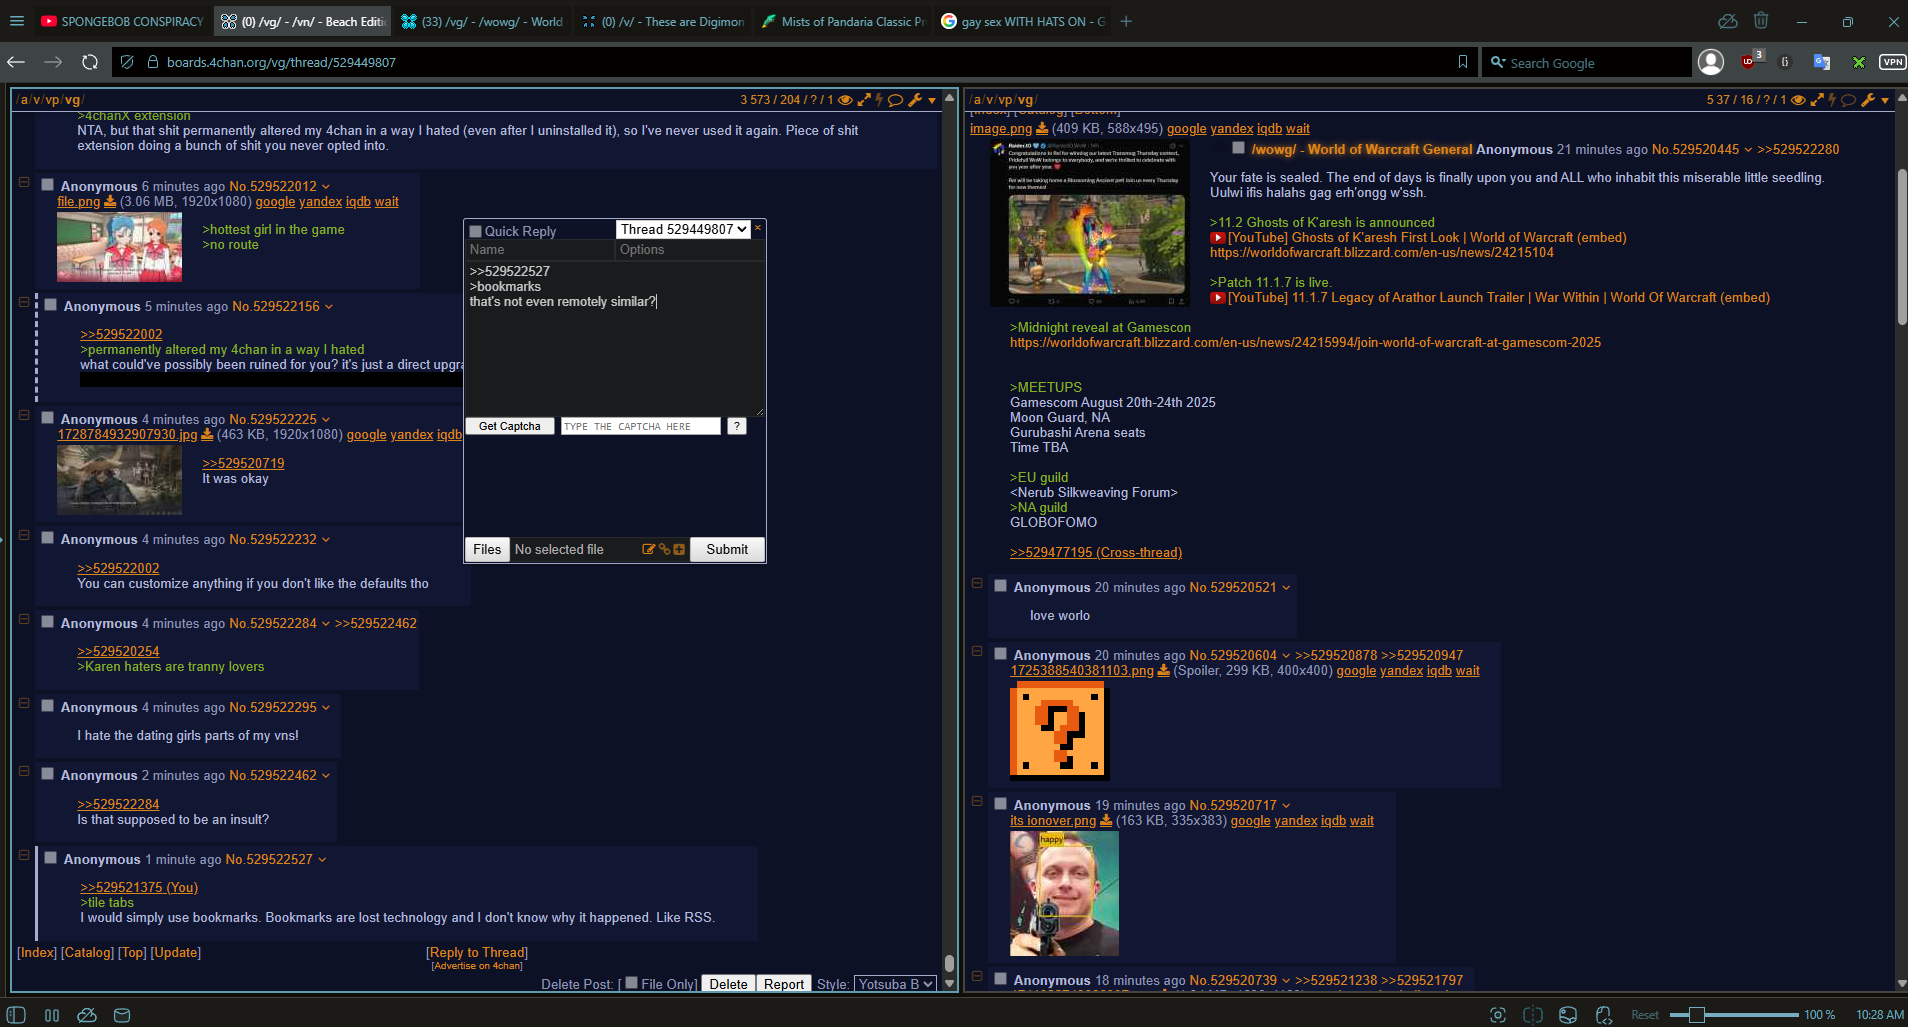Open post menu arrow for No.529520445
Screen dimensions: 1908x1027
[x=1748, y=150]
